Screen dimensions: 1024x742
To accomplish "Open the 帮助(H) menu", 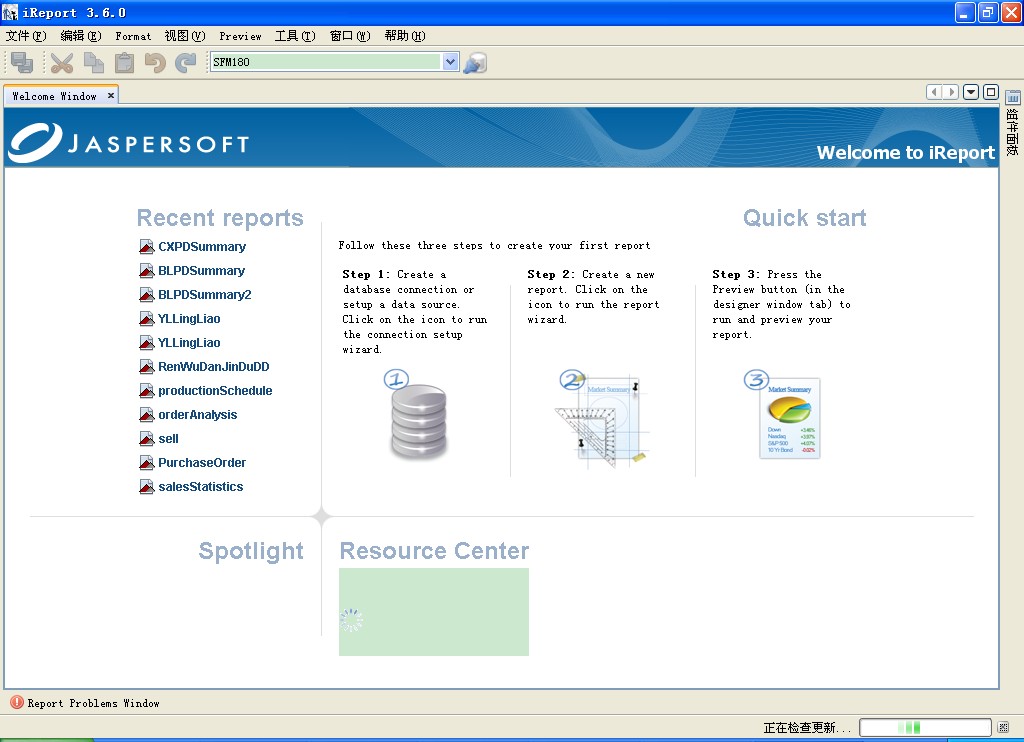I will pyautogui.click(x=405, y=36).
